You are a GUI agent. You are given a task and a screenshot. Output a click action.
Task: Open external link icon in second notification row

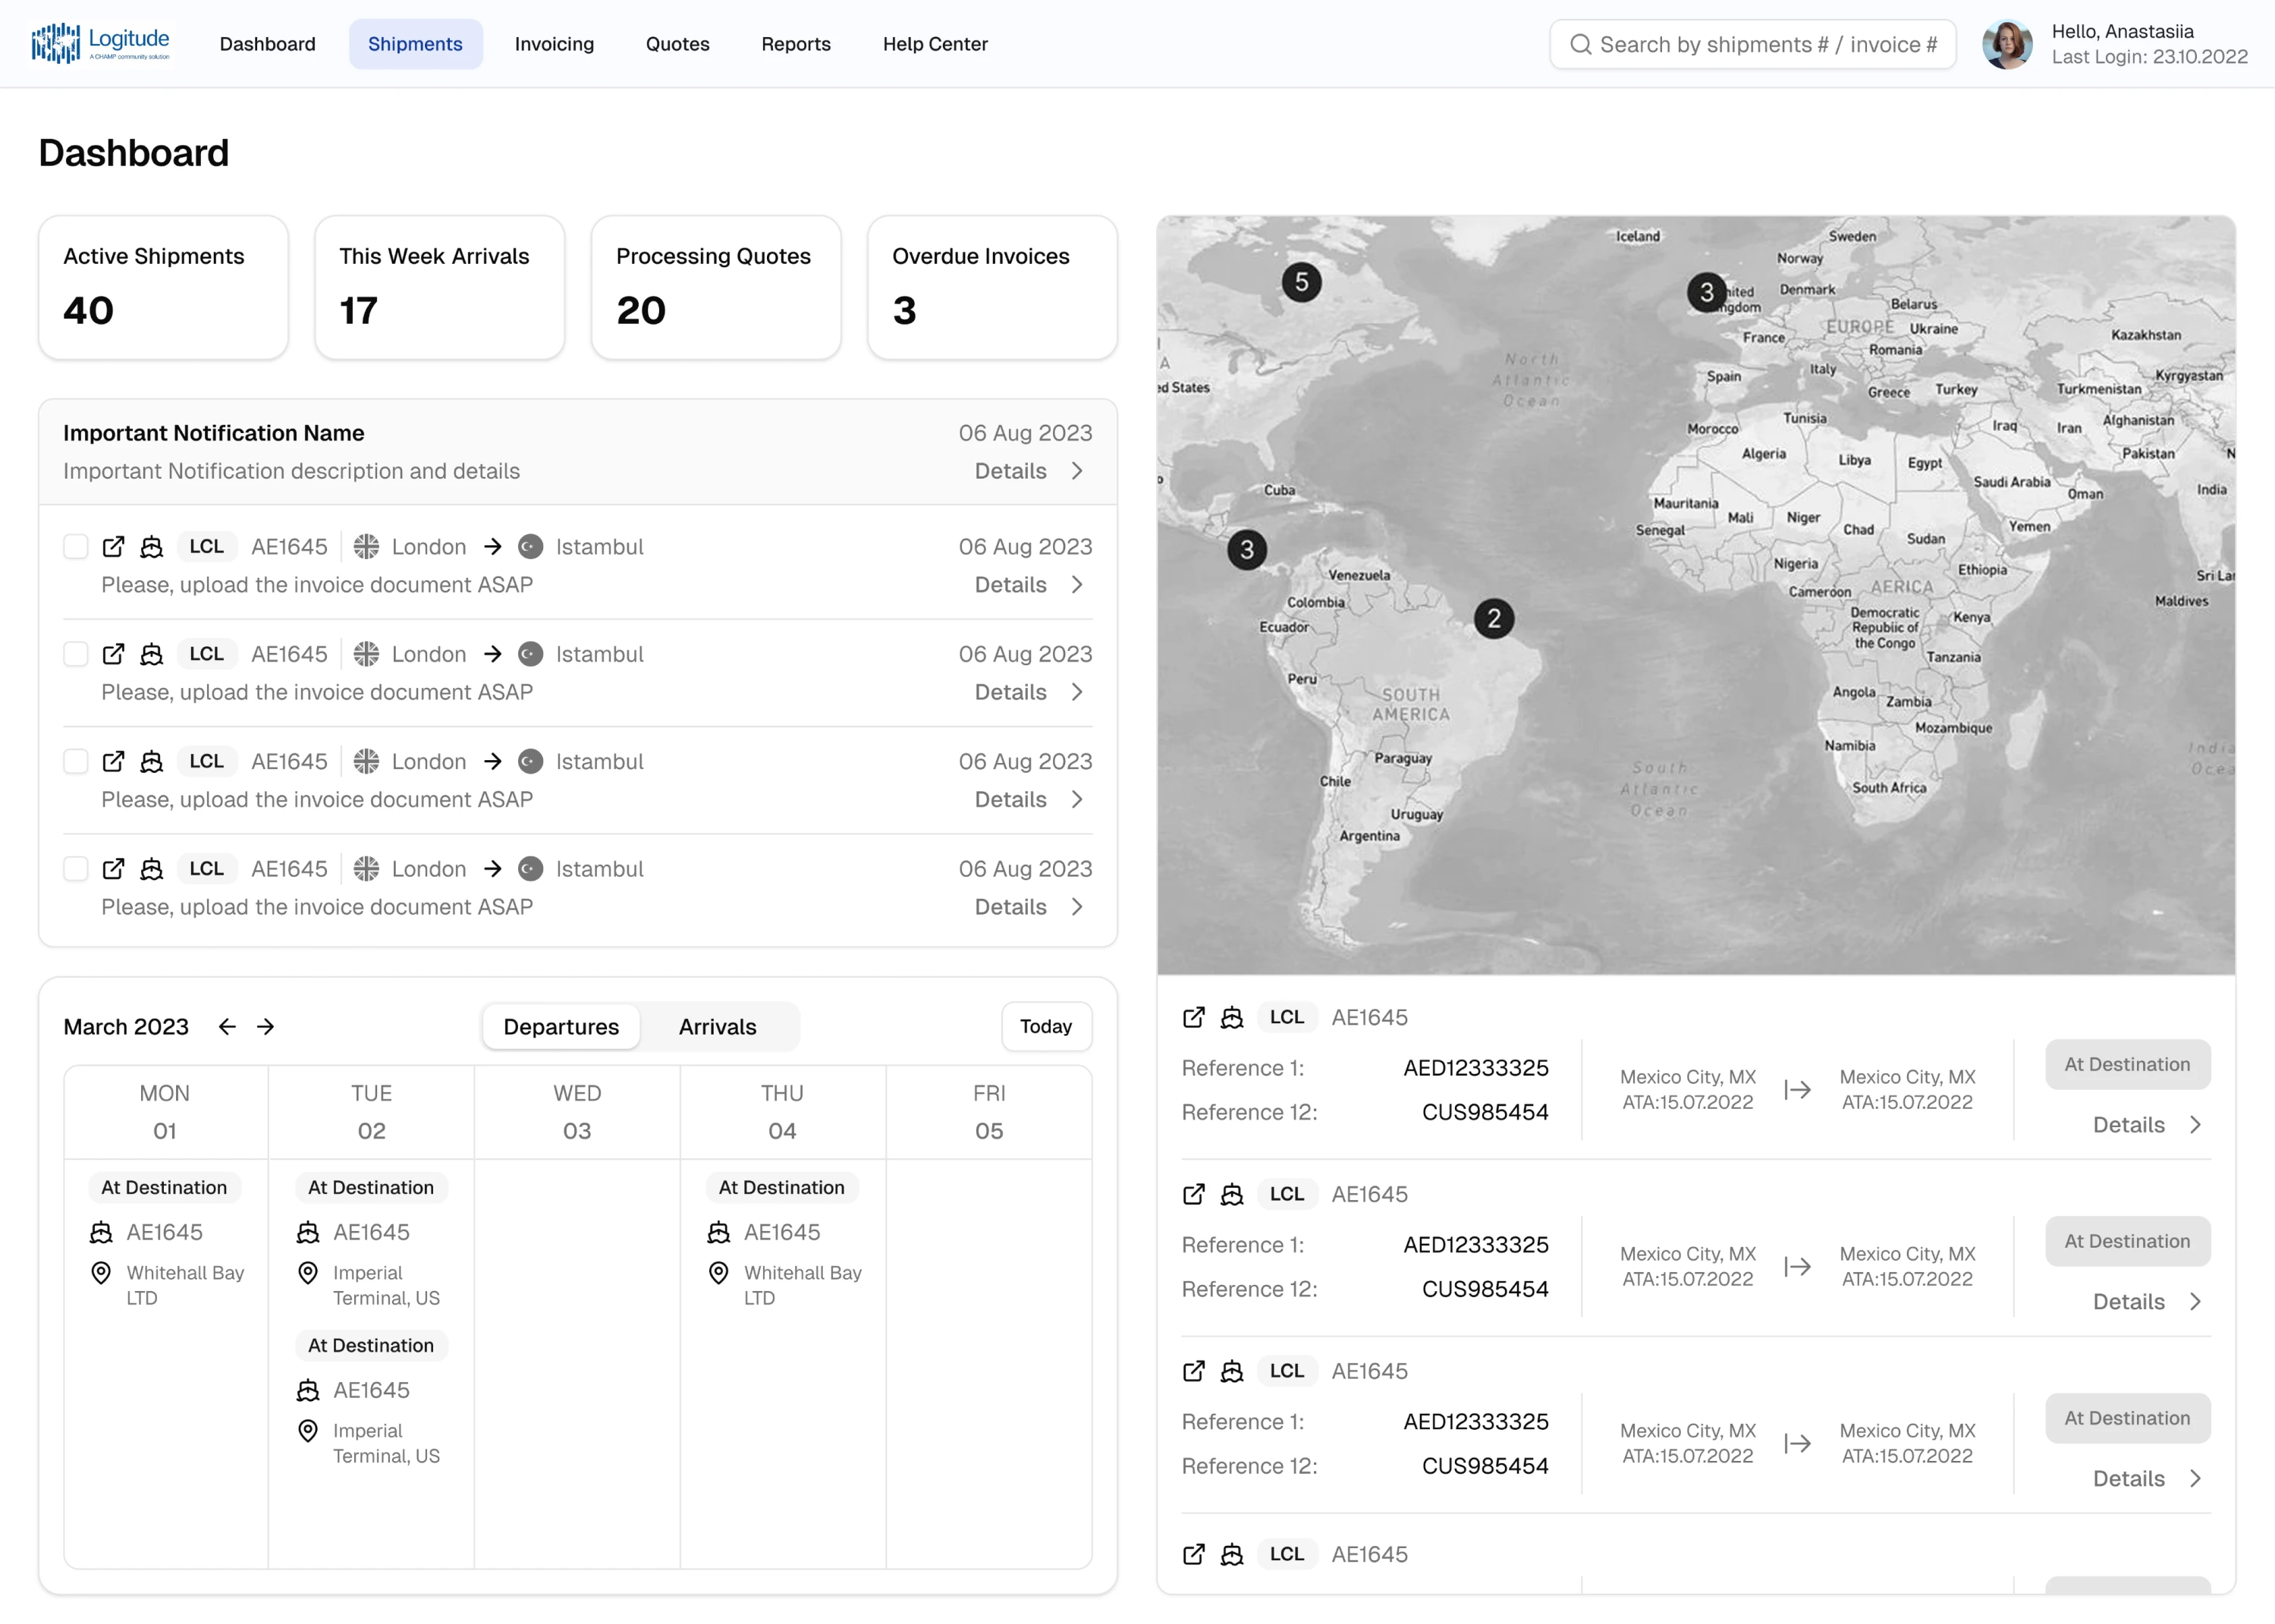[113, 654]
